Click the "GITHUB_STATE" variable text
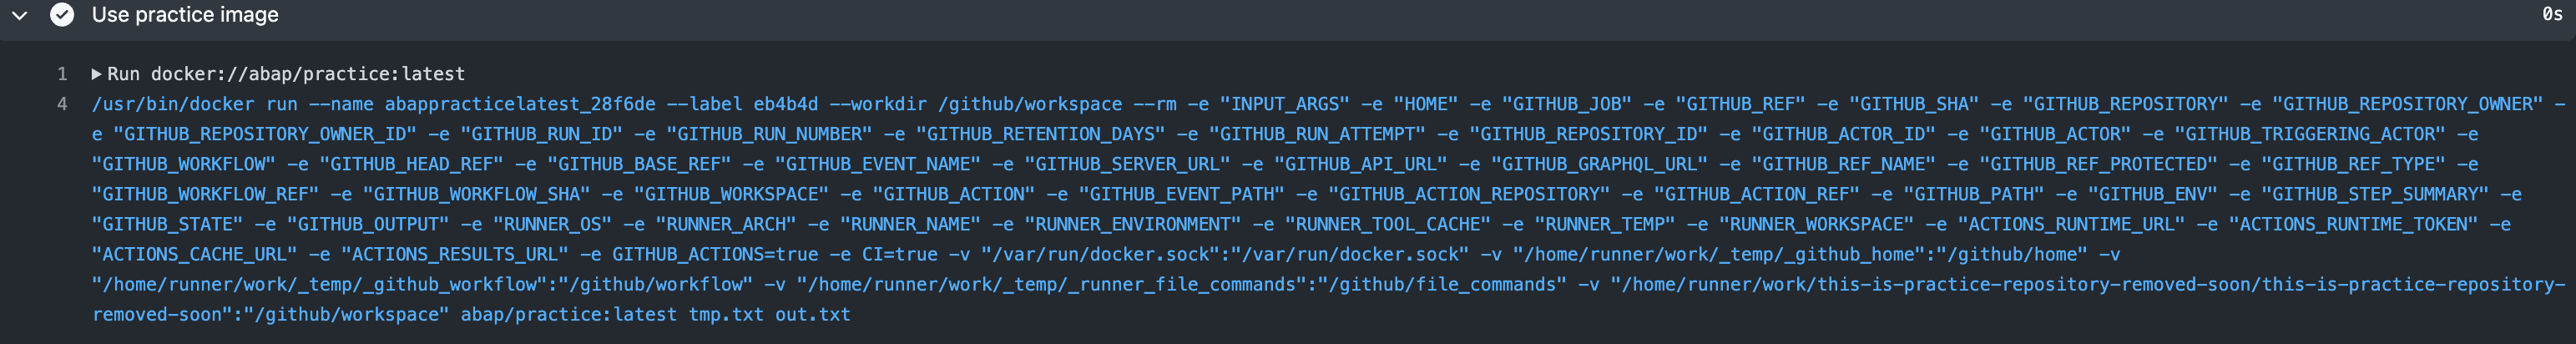The width and height of the screenshot is (2576, 344). [168, 224]
